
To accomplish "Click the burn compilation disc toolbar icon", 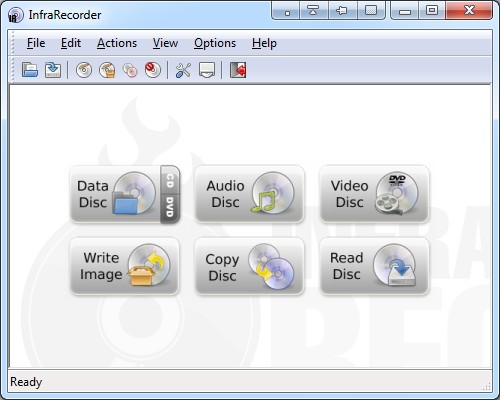I will (x=84, y=70).
